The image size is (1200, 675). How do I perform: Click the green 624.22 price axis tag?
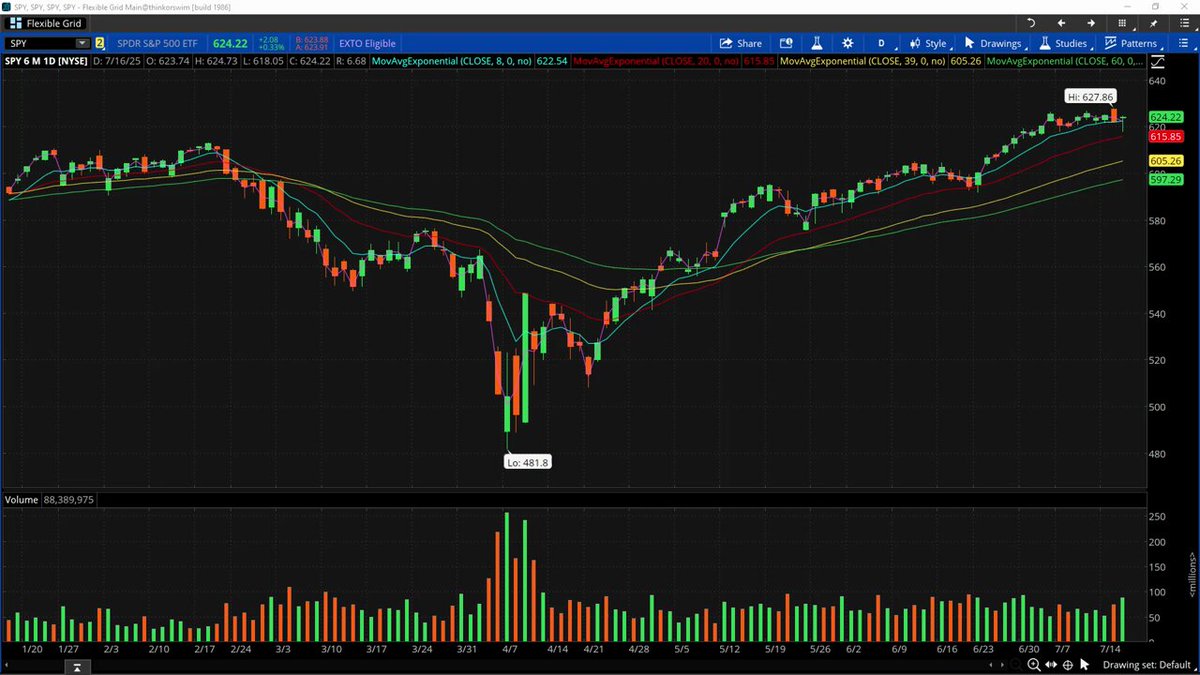1166,117
